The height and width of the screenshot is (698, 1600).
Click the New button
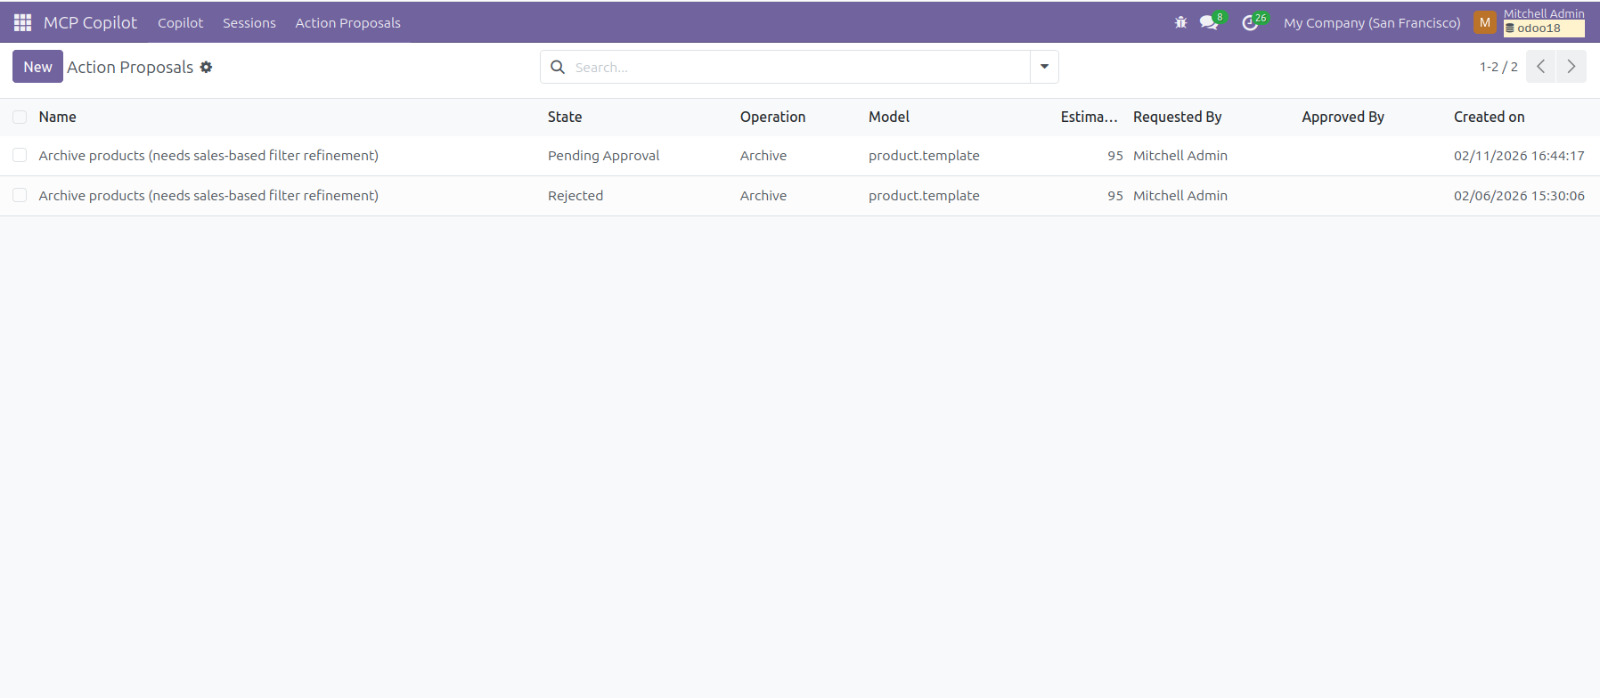click(38, 67)
